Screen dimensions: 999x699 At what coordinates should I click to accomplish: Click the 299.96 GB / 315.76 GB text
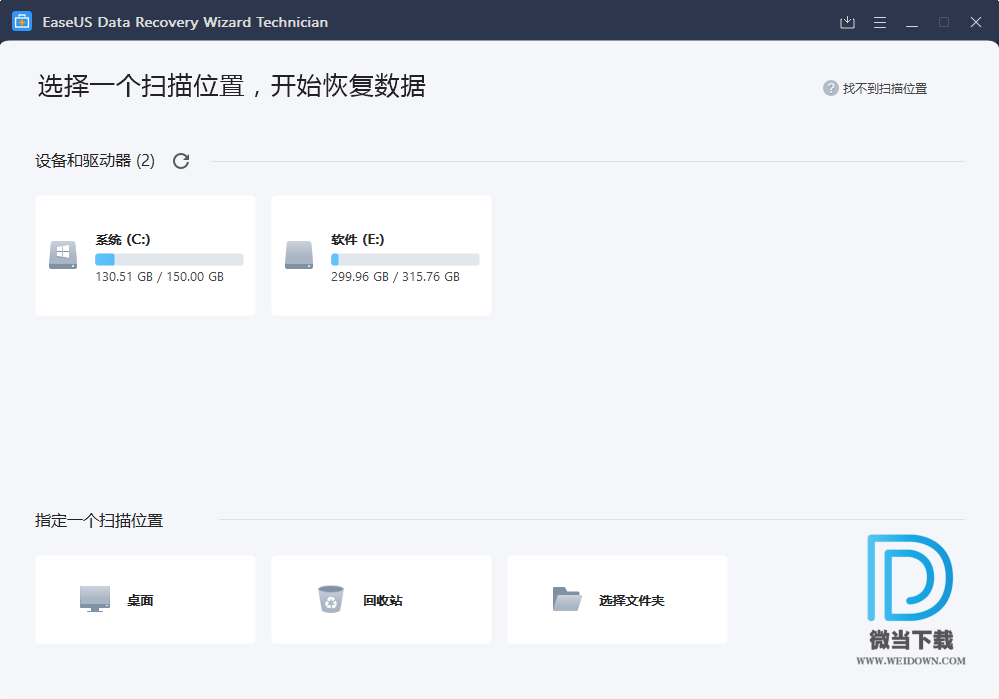coord(395,277)
